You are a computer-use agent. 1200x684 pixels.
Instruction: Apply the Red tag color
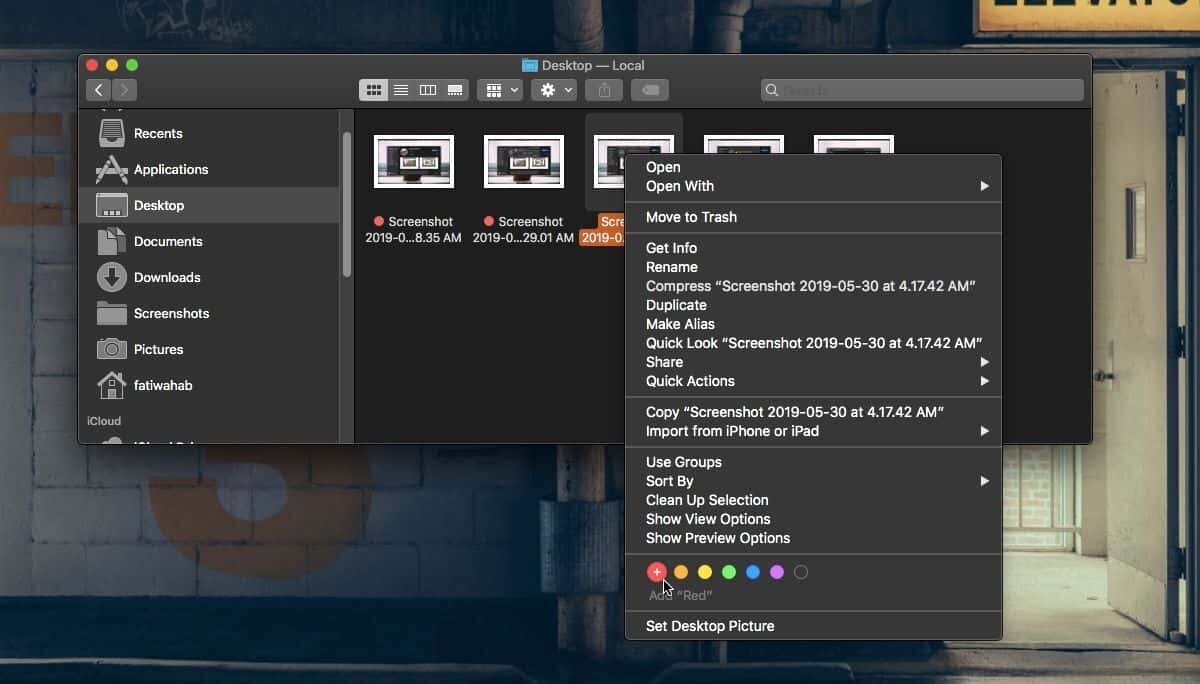coord(657,572)
